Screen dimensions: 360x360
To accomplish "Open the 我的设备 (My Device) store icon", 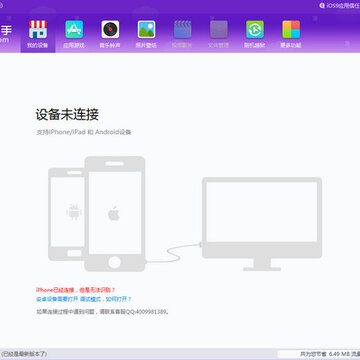I will [38, 29].
